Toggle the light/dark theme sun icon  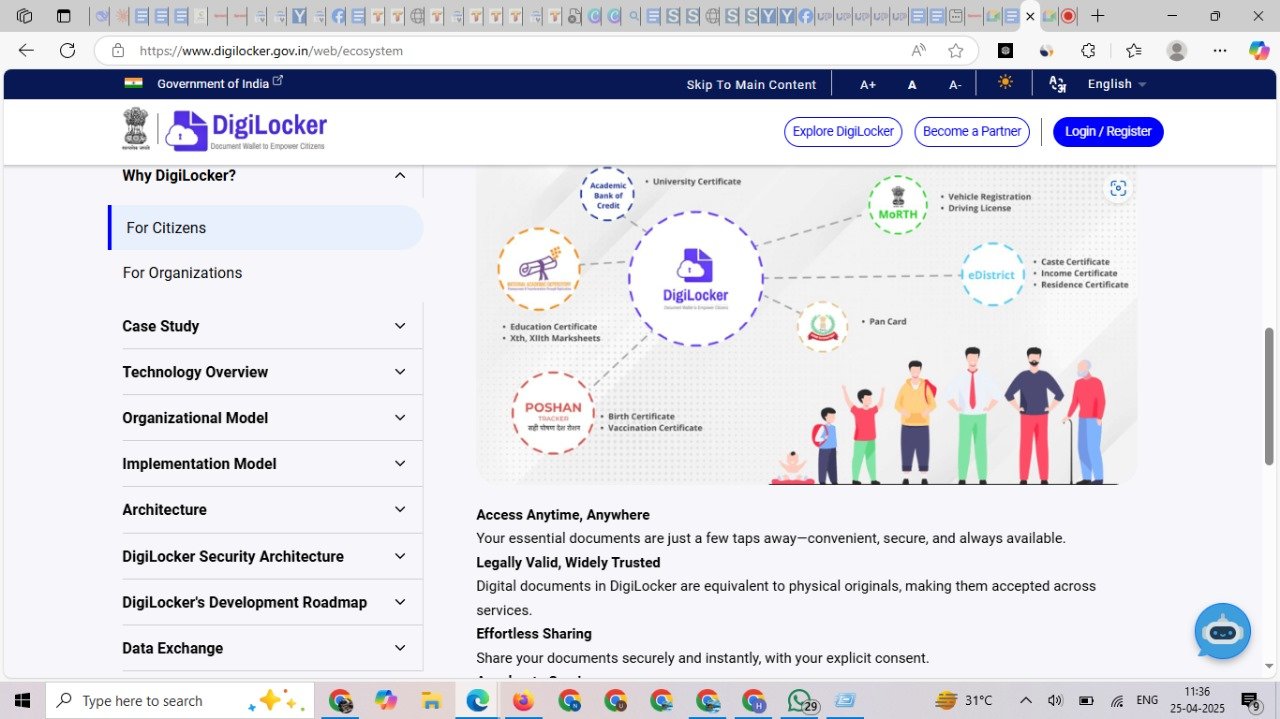click(x=1005, y=83)
